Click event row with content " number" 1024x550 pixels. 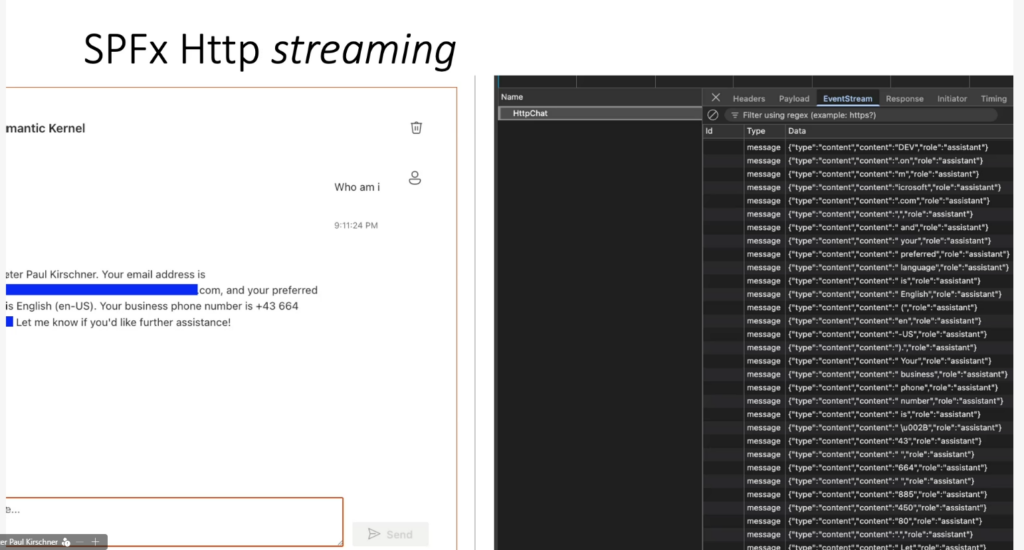point(857,401)
